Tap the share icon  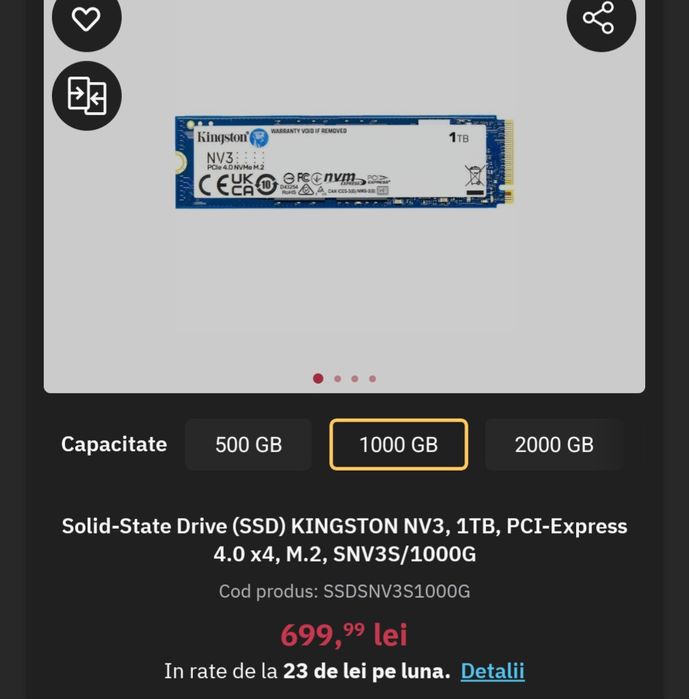tap(601, 19)
